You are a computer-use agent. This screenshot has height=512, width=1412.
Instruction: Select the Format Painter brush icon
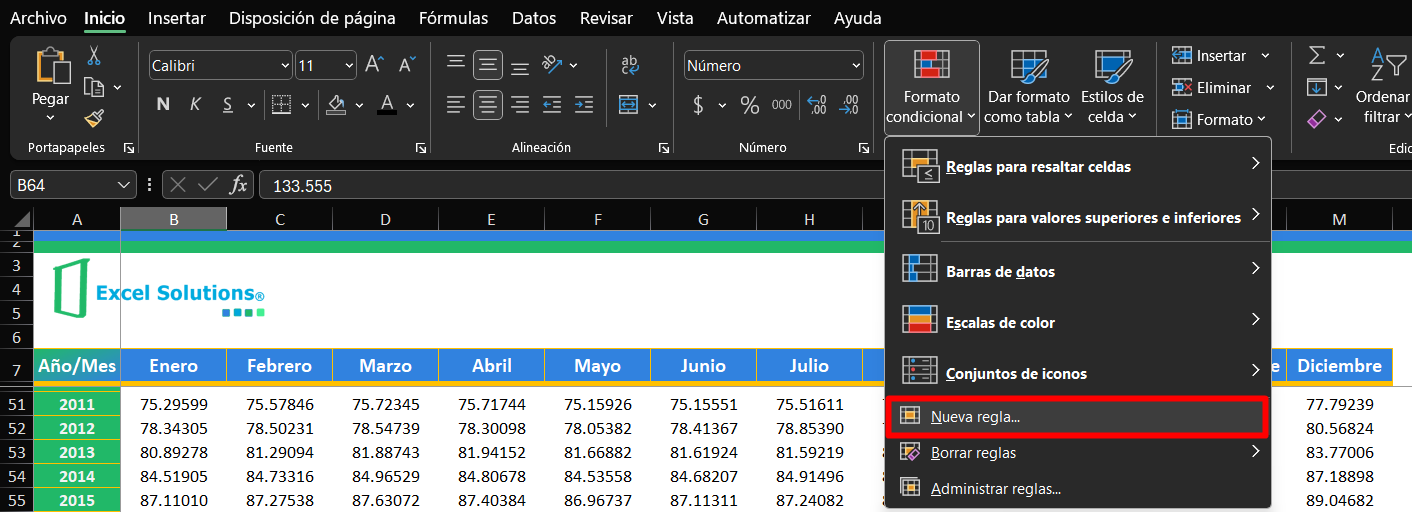point(94,118)
